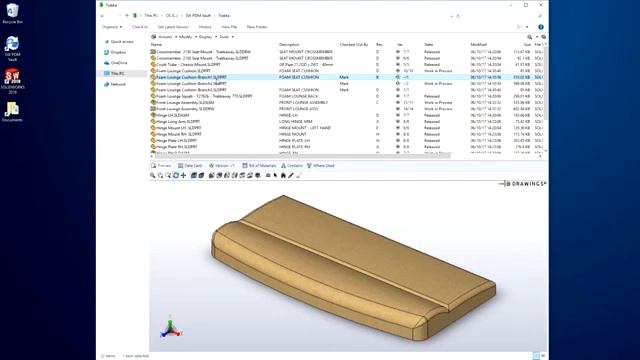Select the Foam Lounge Cushion.SLDPRT file
The image size is (640, 360).
(180, 71)
